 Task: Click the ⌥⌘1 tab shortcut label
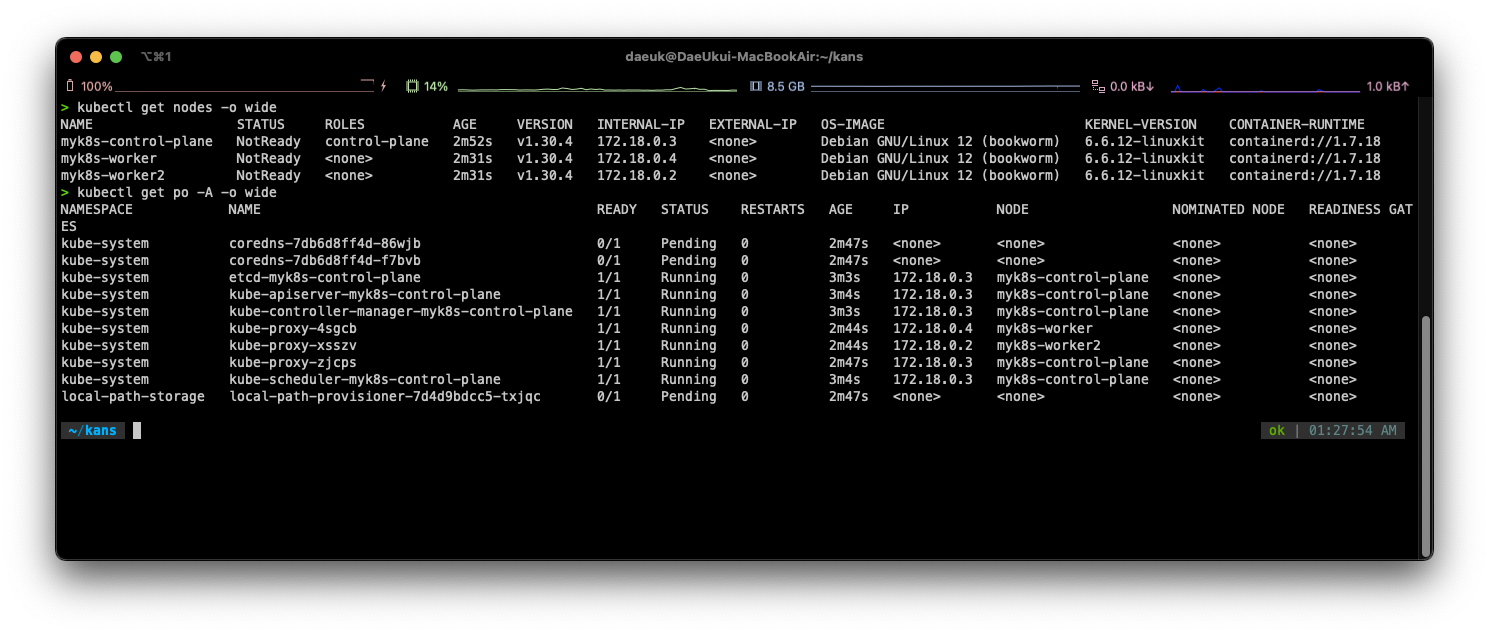click(x=156, y=57)
